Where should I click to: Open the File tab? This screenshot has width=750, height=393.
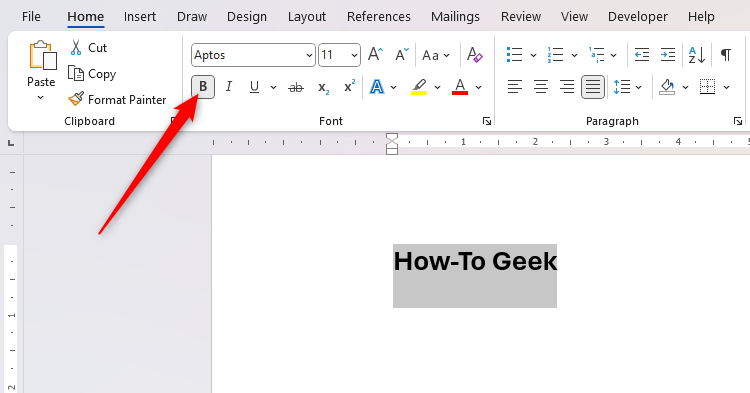(x=31, y=17)
